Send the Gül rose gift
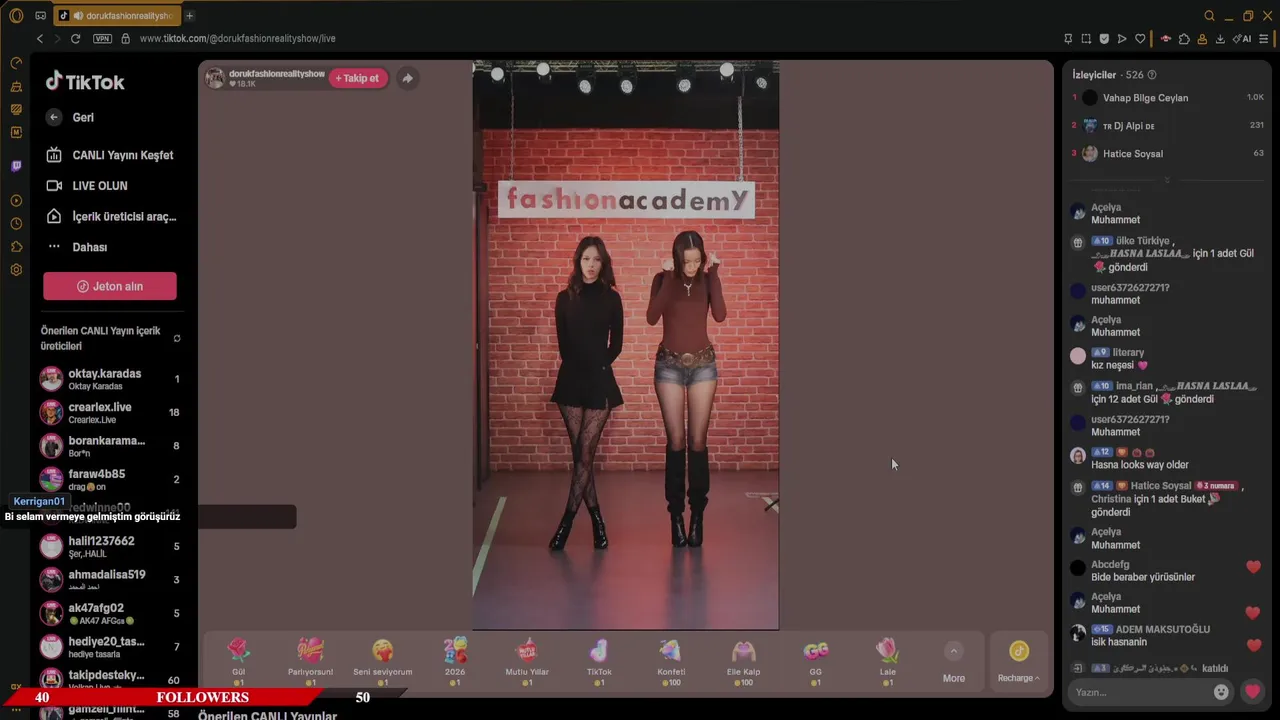Image resolution: width=1280 pixels, height=720 pixels. tap(238, 661)
